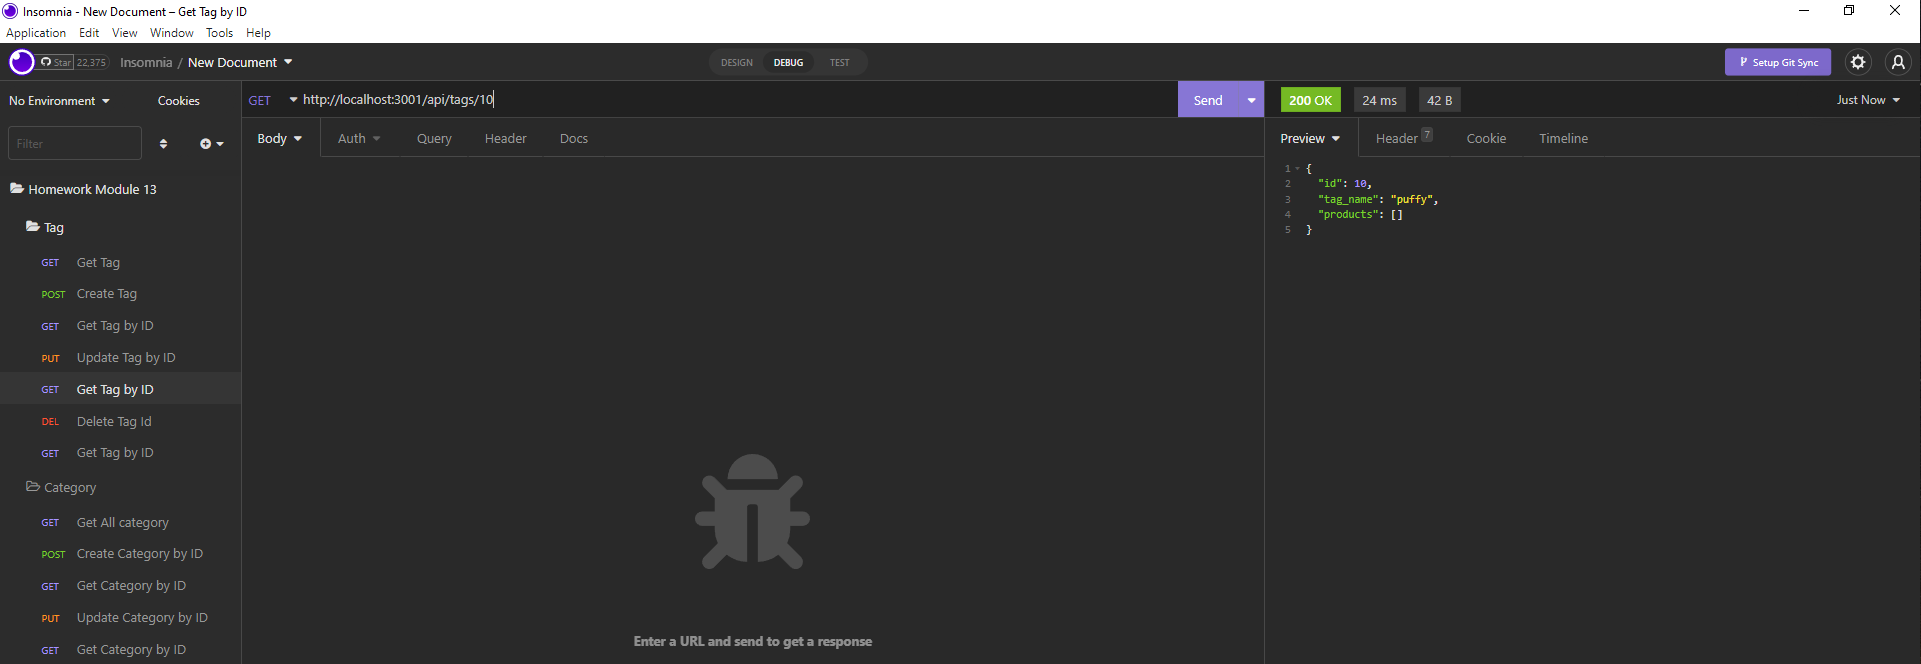Open the Window menu

click(x=171, y=33)
